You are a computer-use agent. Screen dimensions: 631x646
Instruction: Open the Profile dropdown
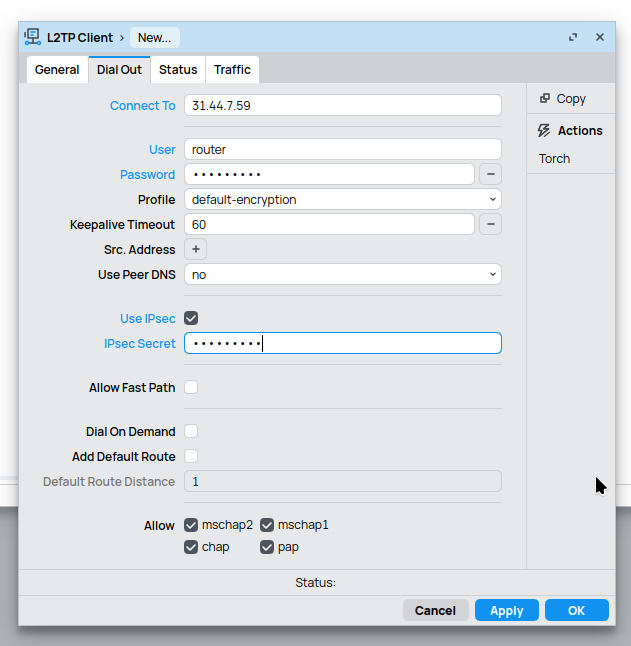click(x=342, y=199)
